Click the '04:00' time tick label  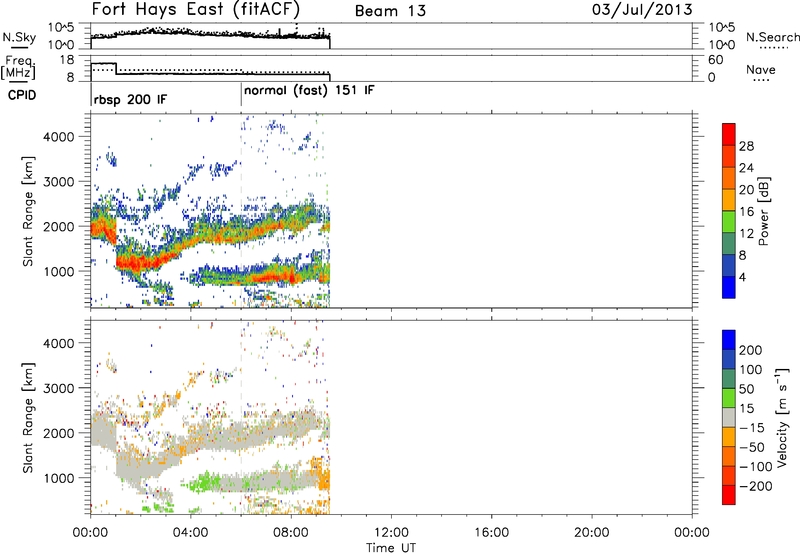pos(190,533)
